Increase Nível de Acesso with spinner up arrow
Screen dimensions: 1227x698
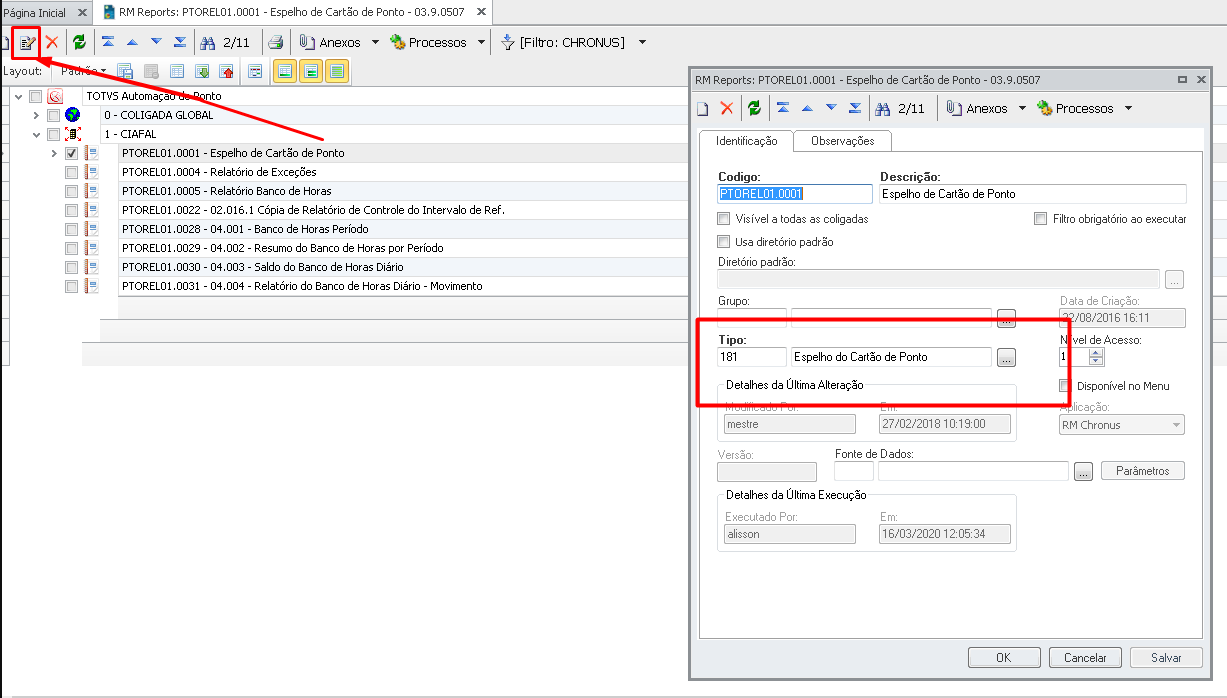pyautogui.click(x=1097, y=352)
